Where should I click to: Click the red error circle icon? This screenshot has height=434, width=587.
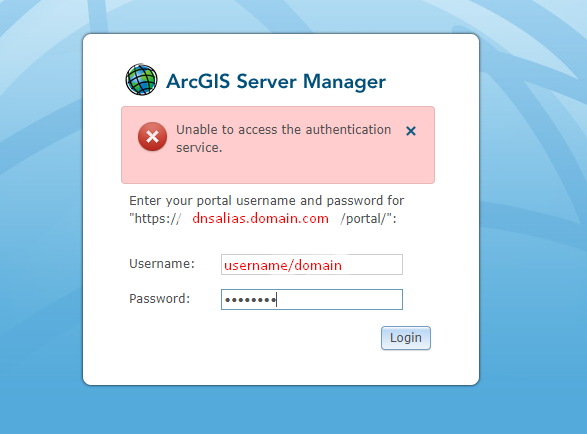[x=152, y=137]
